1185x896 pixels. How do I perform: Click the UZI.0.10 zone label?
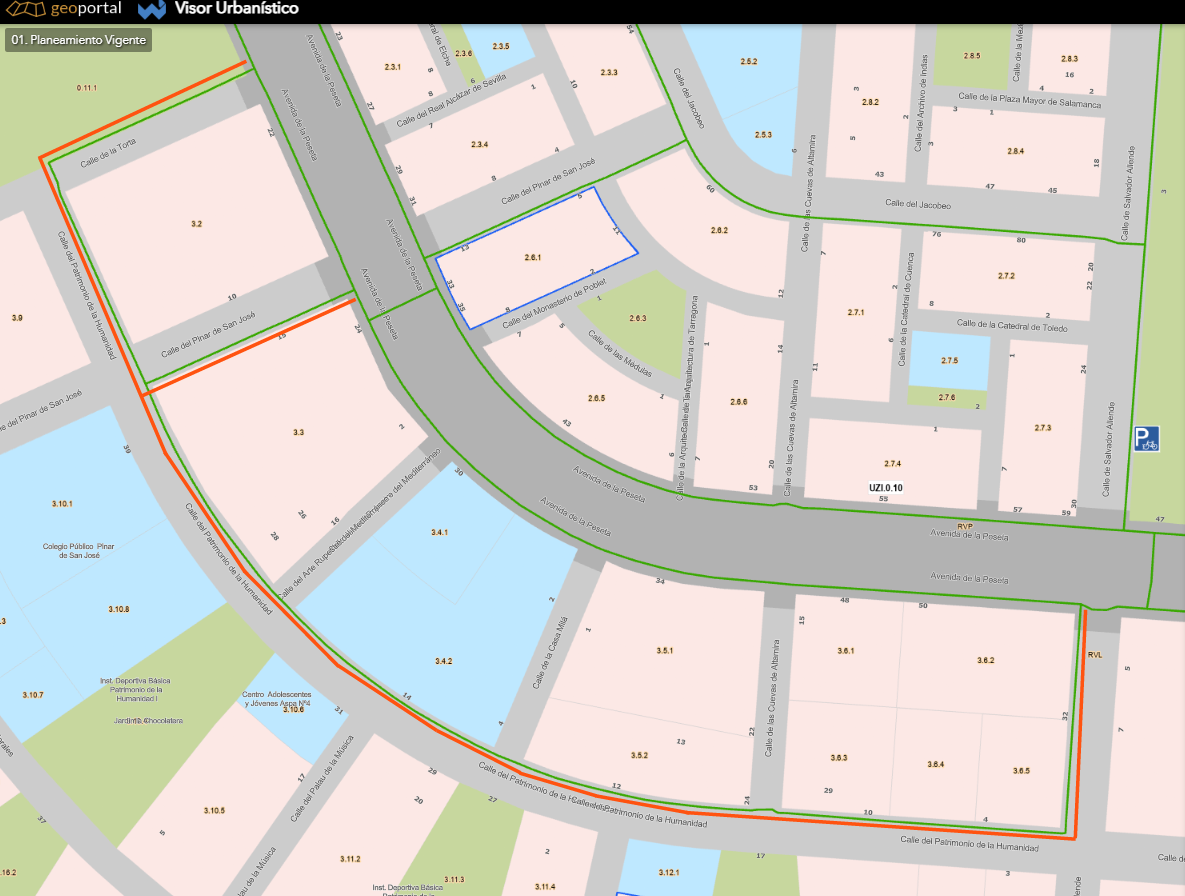point(886,488)
